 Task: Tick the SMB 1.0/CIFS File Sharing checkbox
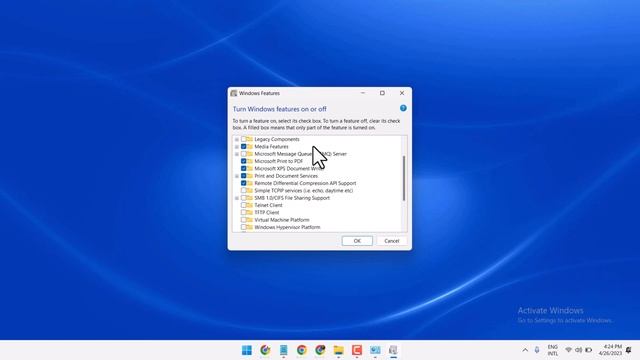pyautogui.click(x=243, y=198)
